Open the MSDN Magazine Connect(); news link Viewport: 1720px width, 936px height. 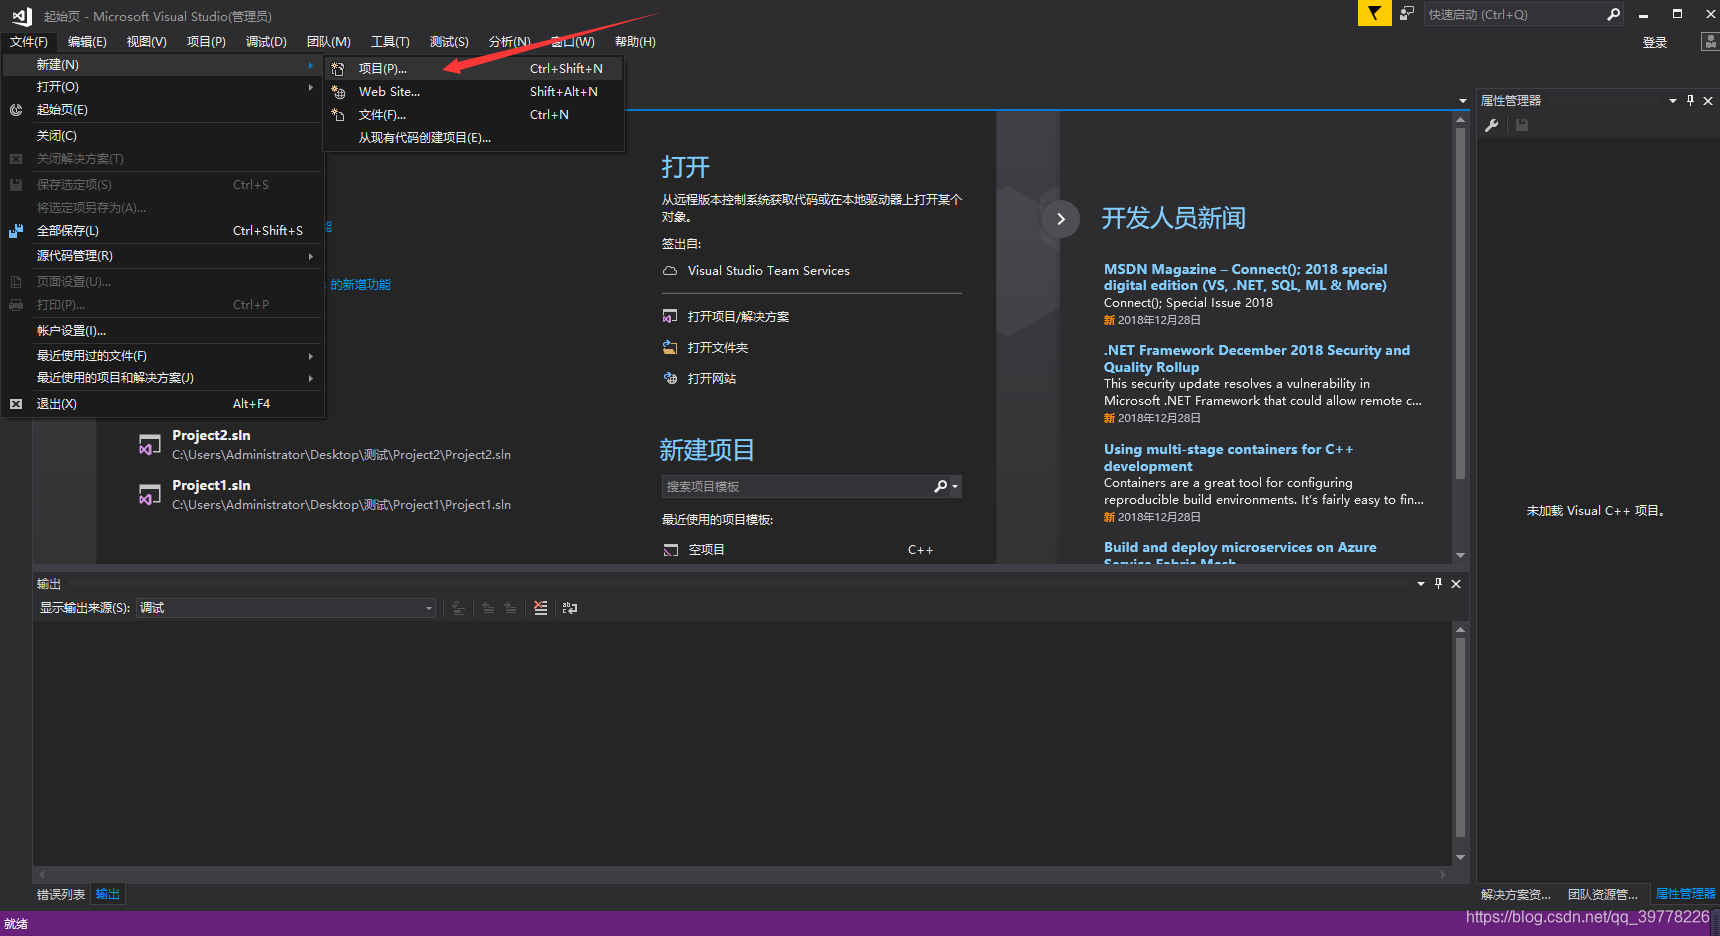coord(1246,277)
